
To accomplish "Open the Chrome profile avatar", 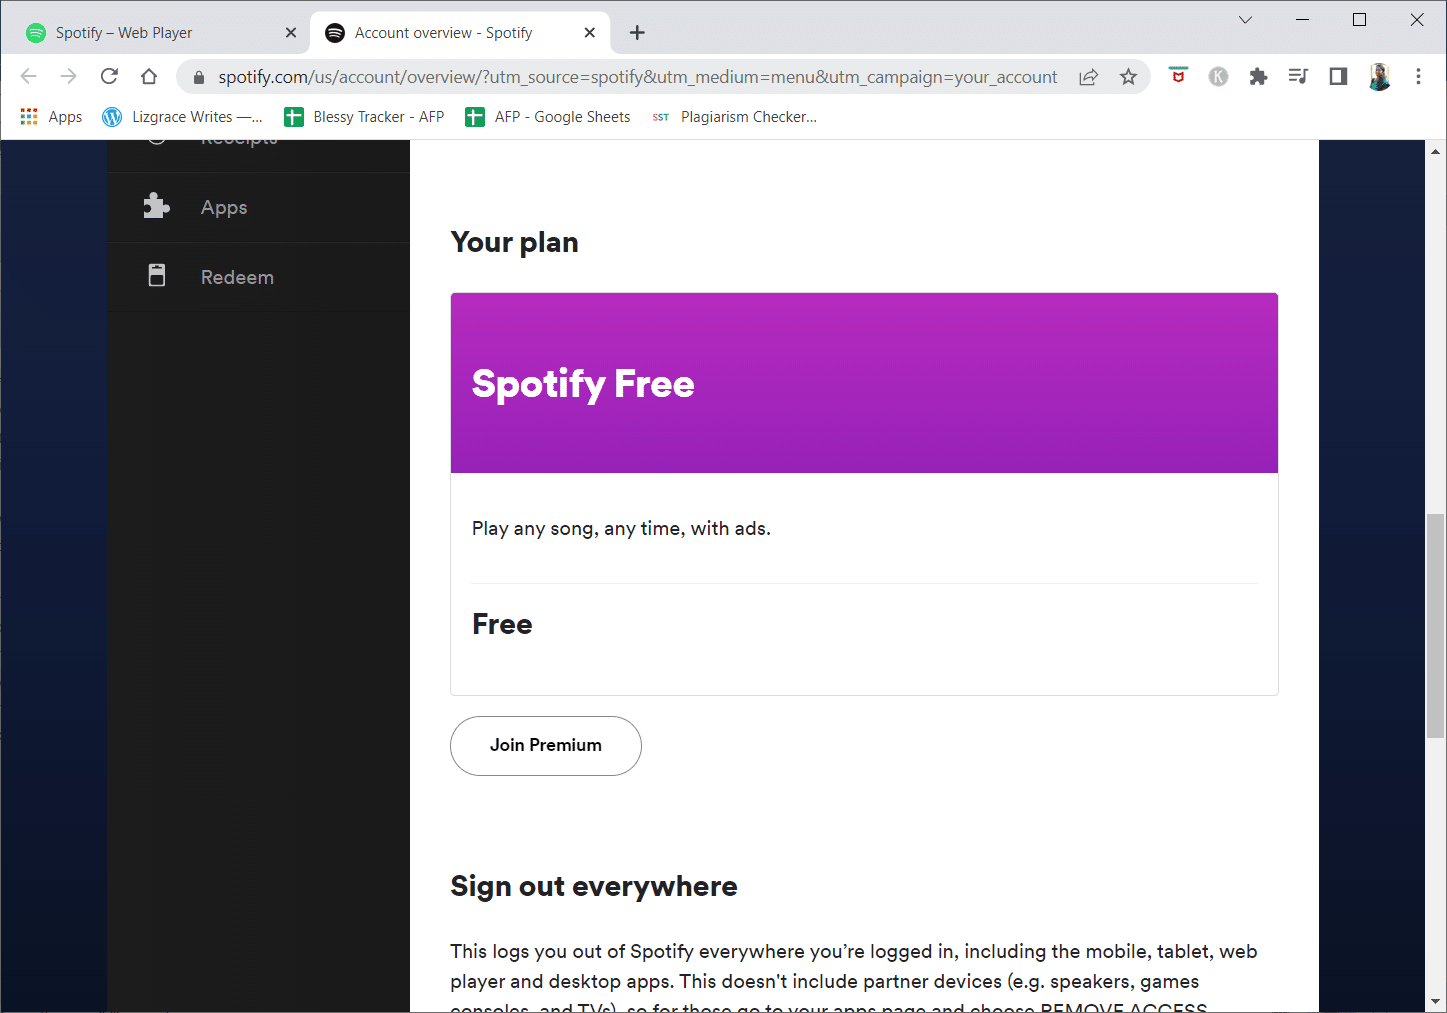I will point(1379,77).
